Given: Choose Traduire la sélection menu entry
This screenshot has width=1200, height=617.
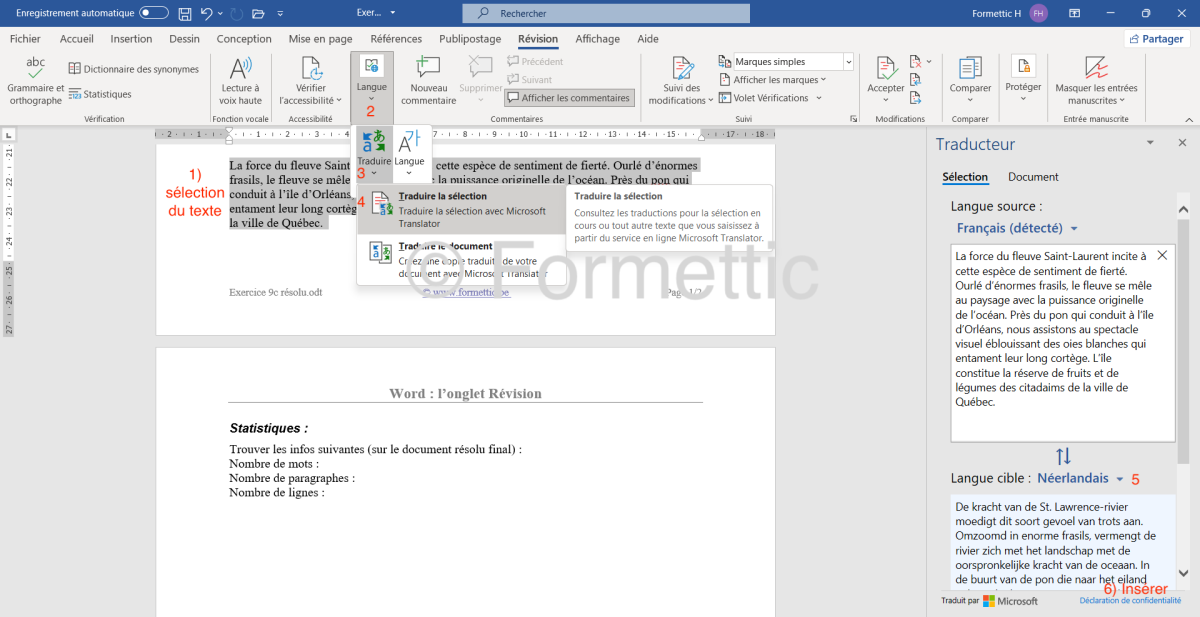Looking at the screenshot, I should click(460, 204).
